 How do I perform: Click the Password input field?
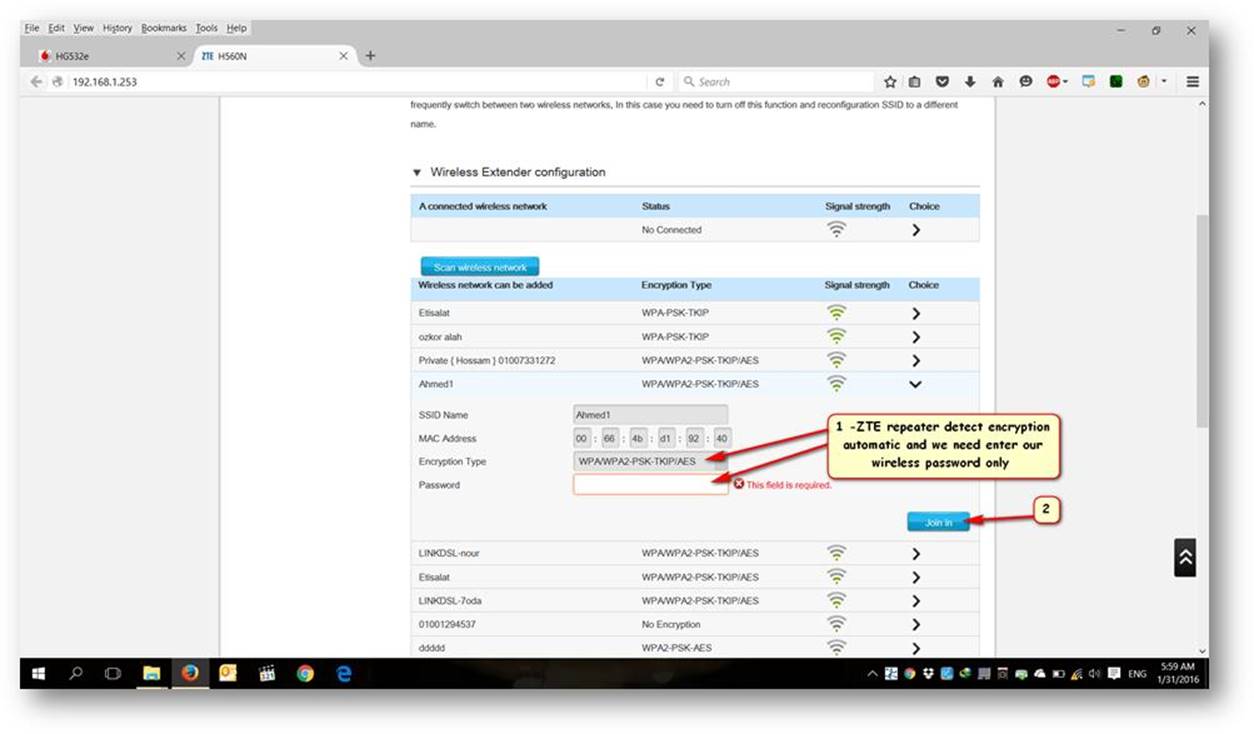(650, 485)
